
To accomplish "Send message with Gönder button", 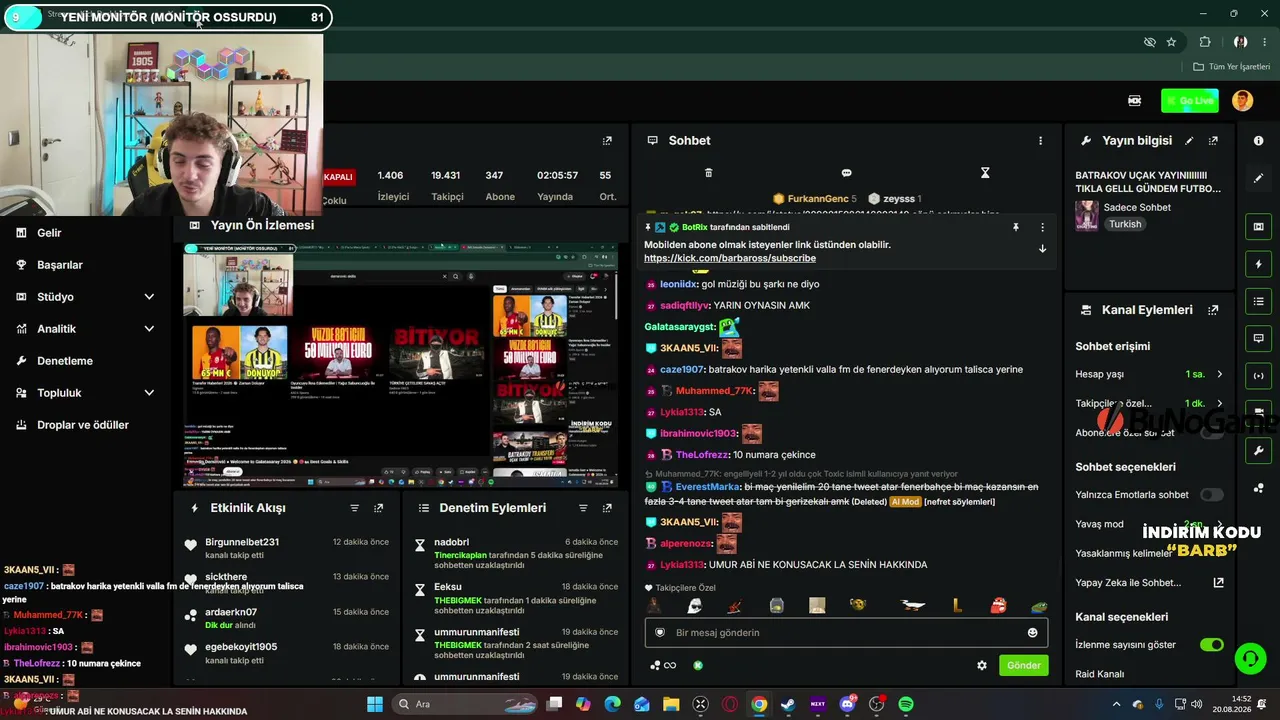I will click(1023, 665).
